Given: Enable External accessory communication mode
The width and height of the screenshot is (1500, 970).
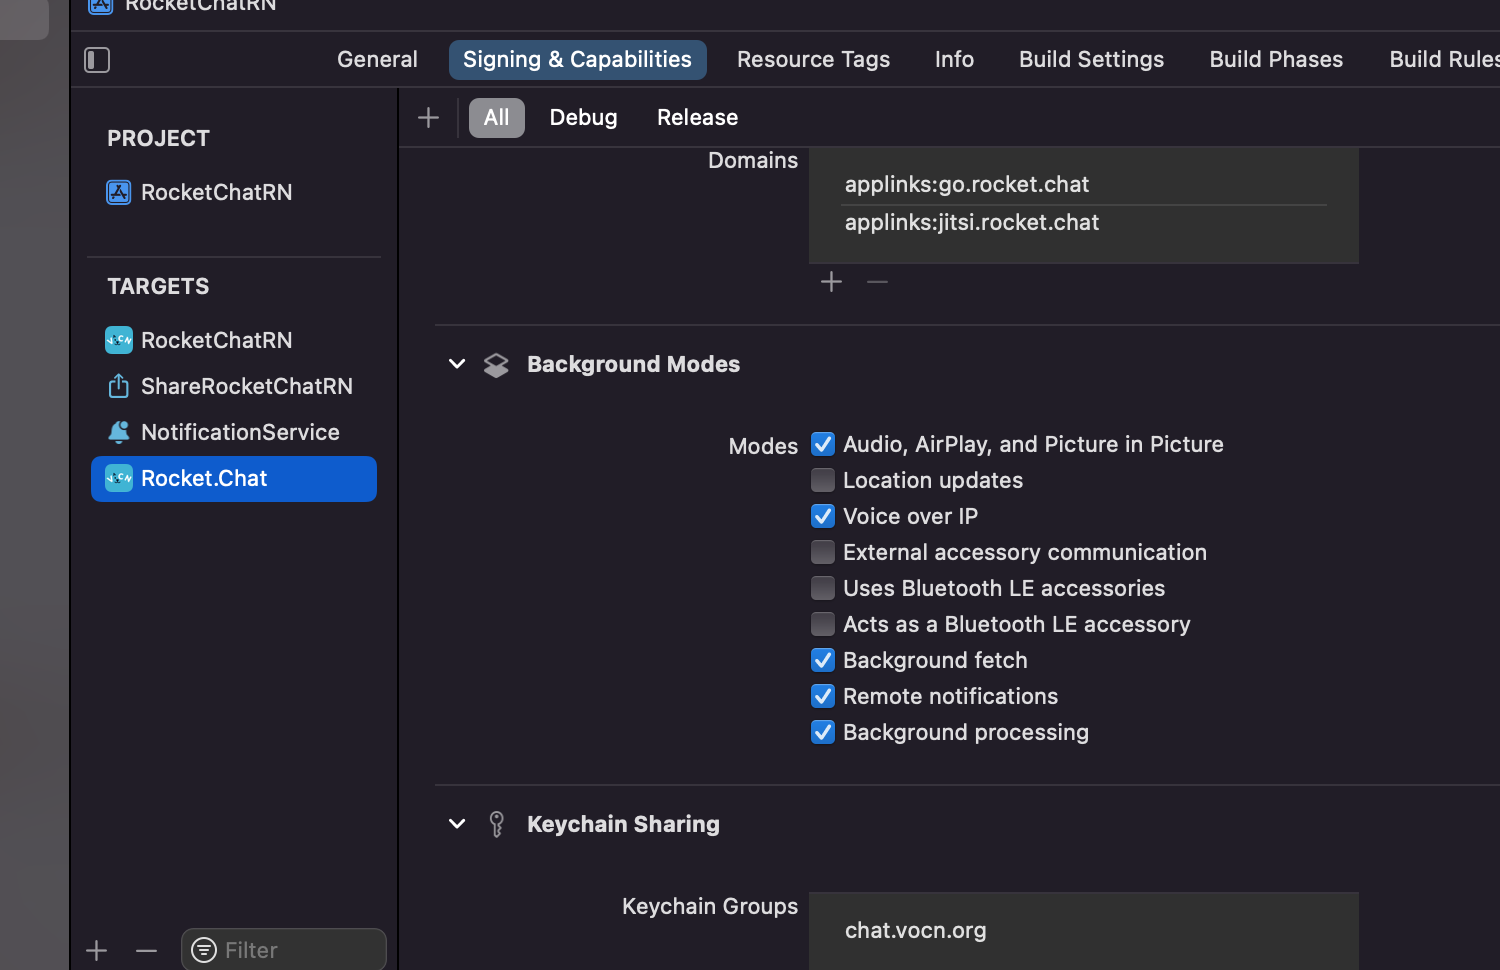Looking at the screenshot, I should coord(823,552).
